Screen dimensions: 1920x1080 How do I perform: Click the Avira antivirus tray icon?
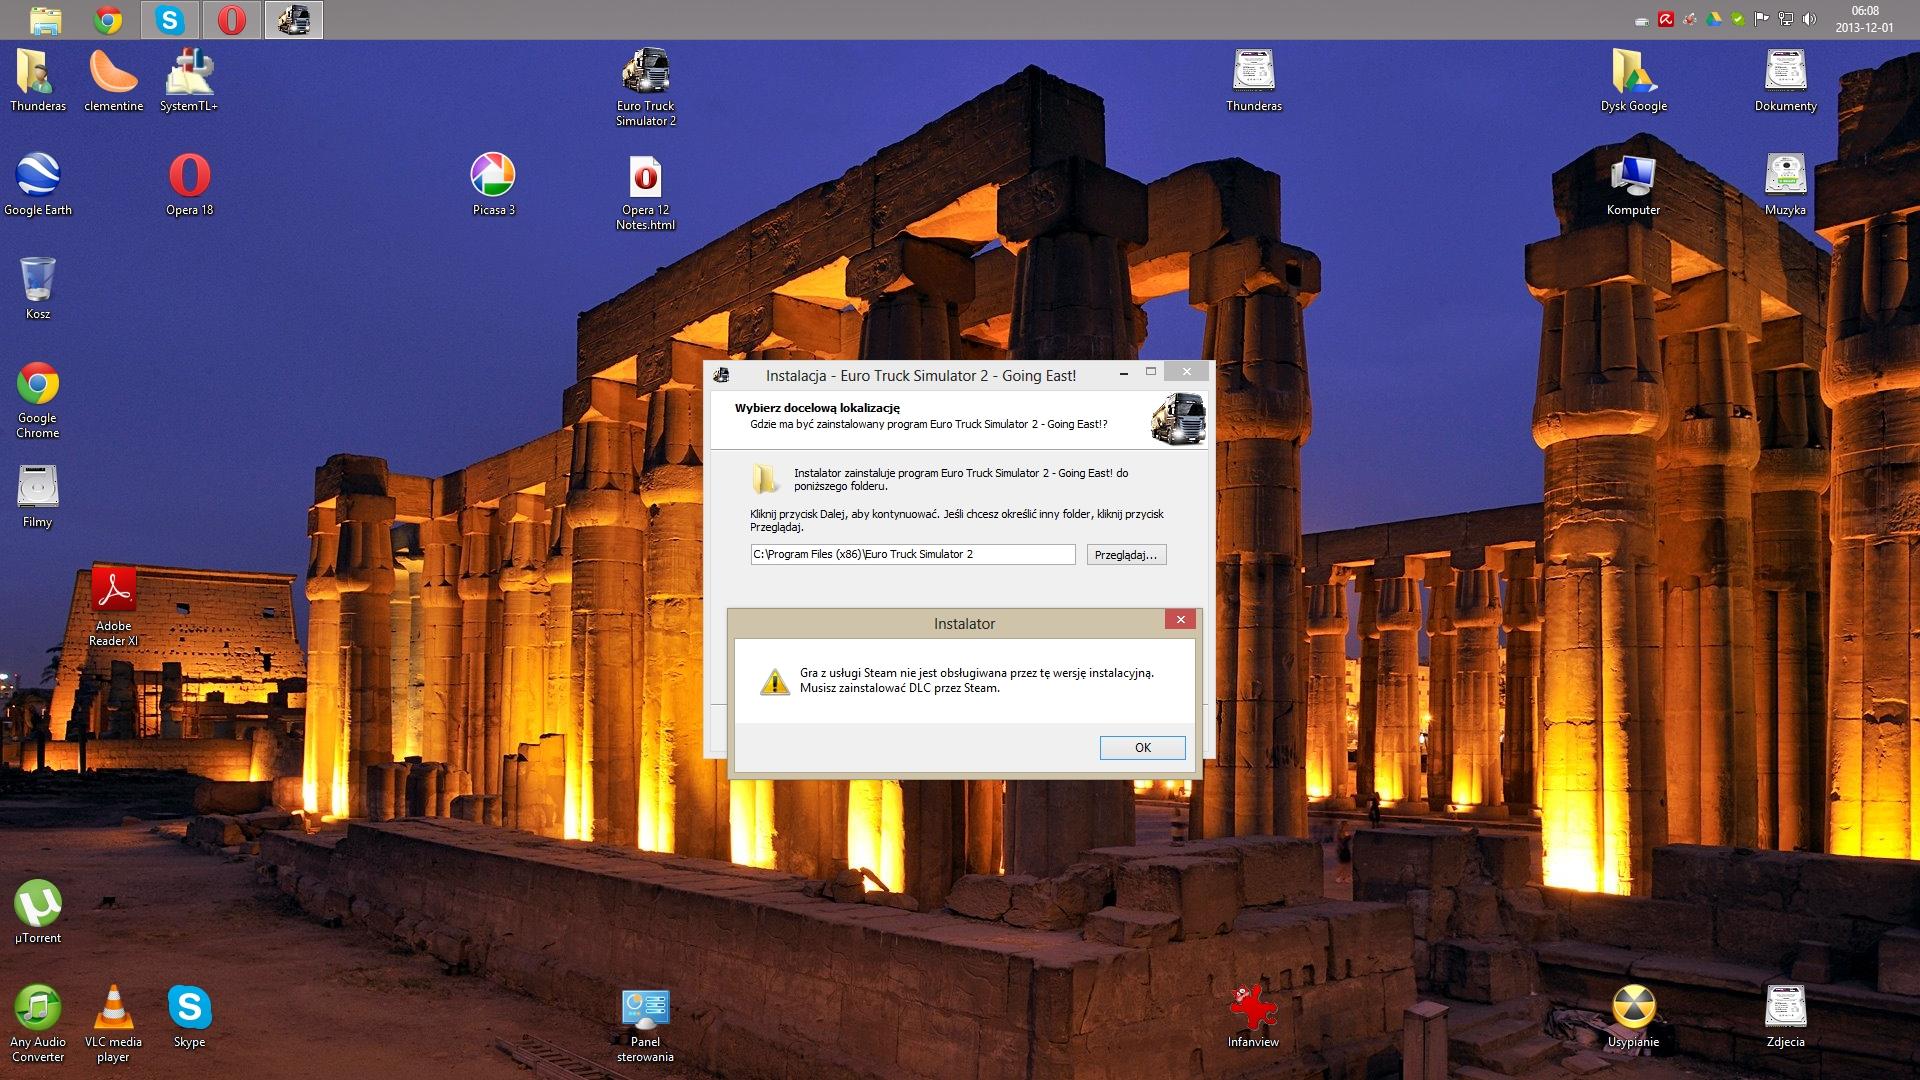point(1666,19)
